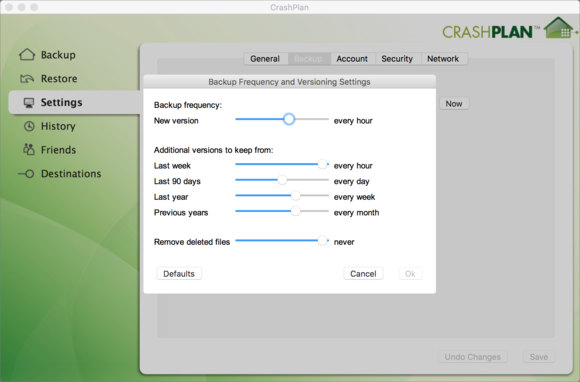
Task: Go to the Restore section
Action: click(59, 78)
